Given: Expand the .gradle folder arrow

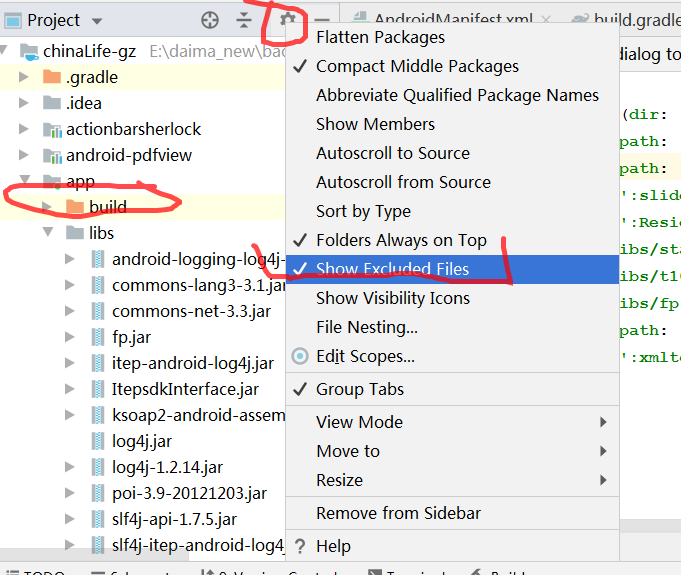Looking at the screenshot, I should point(23,77).
